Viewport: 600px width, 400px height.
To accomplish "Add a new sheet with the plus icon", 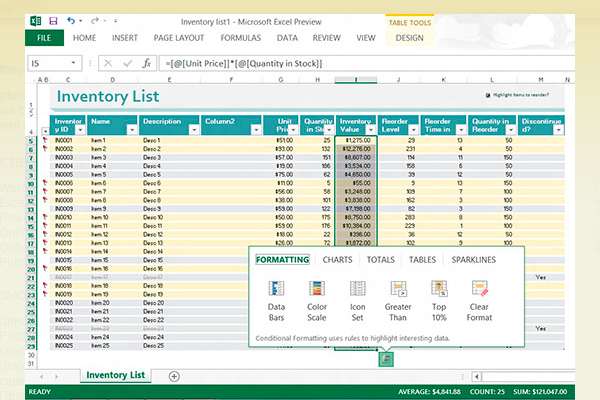I will 174,376.
